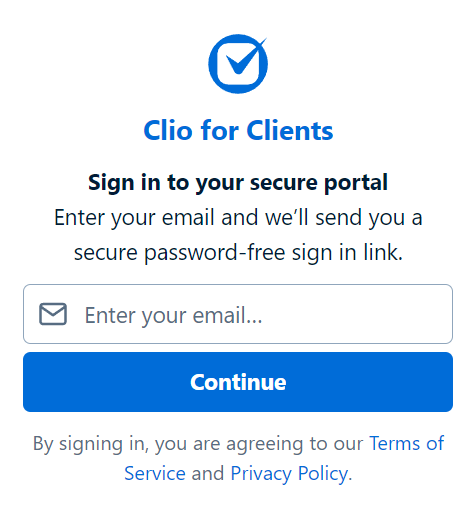Viewport: 468px width, 505px height.
Task: Click the 'Terms of' link text
Action: pos(407,443)
